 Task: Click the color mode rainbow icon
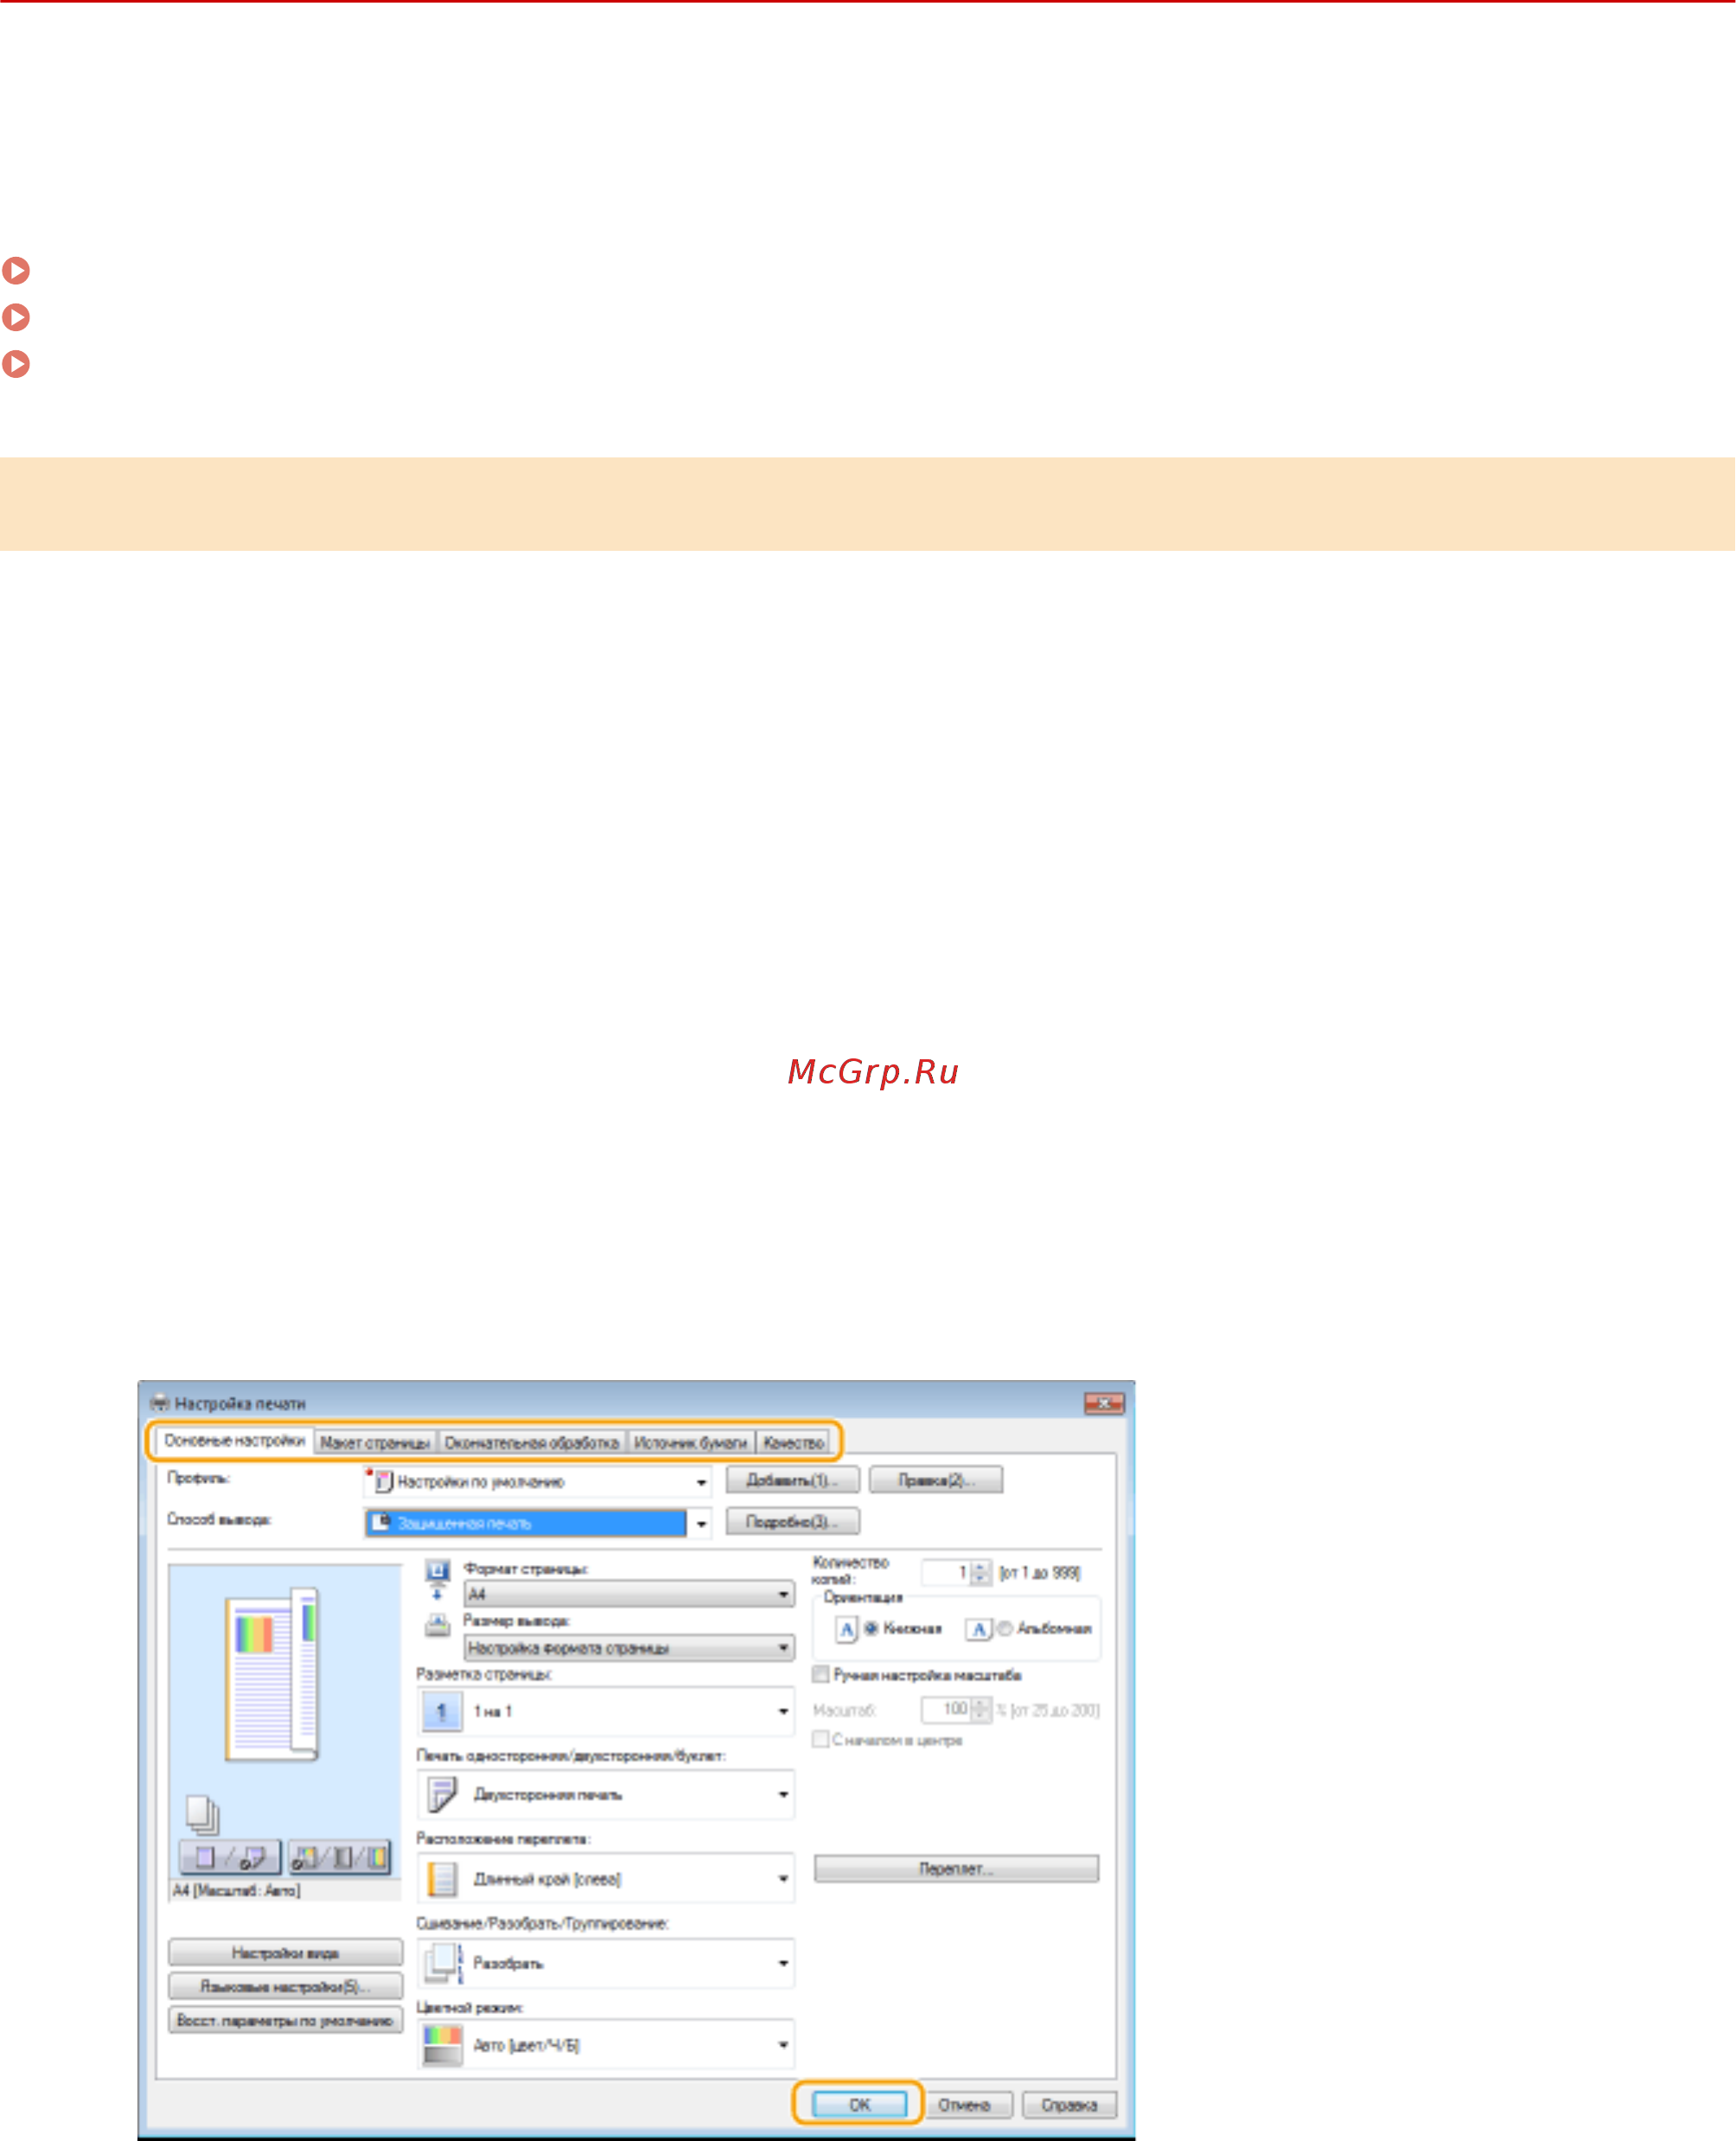(441, 2046)
